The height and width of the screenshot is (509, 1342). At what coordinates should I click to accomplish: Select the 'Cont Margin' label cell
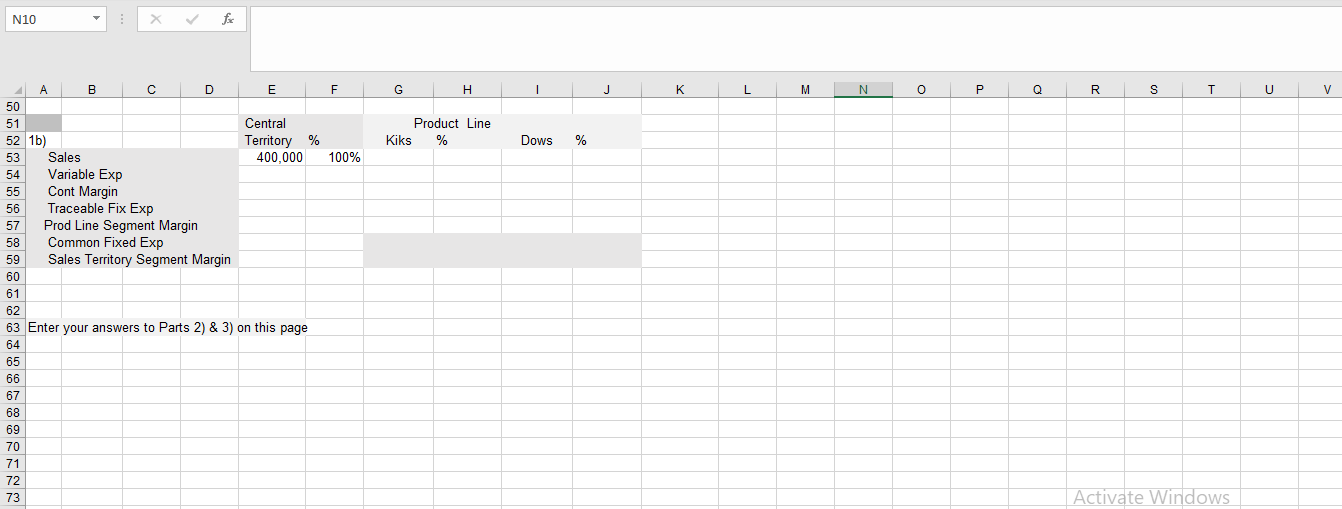[x=83, y=192]
